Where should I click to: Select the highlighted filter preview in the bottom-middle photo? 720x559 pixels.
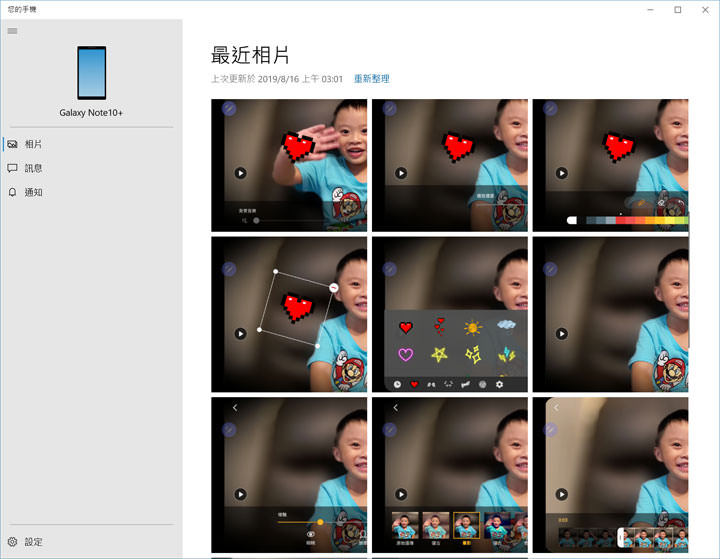(x=466, y=525)
